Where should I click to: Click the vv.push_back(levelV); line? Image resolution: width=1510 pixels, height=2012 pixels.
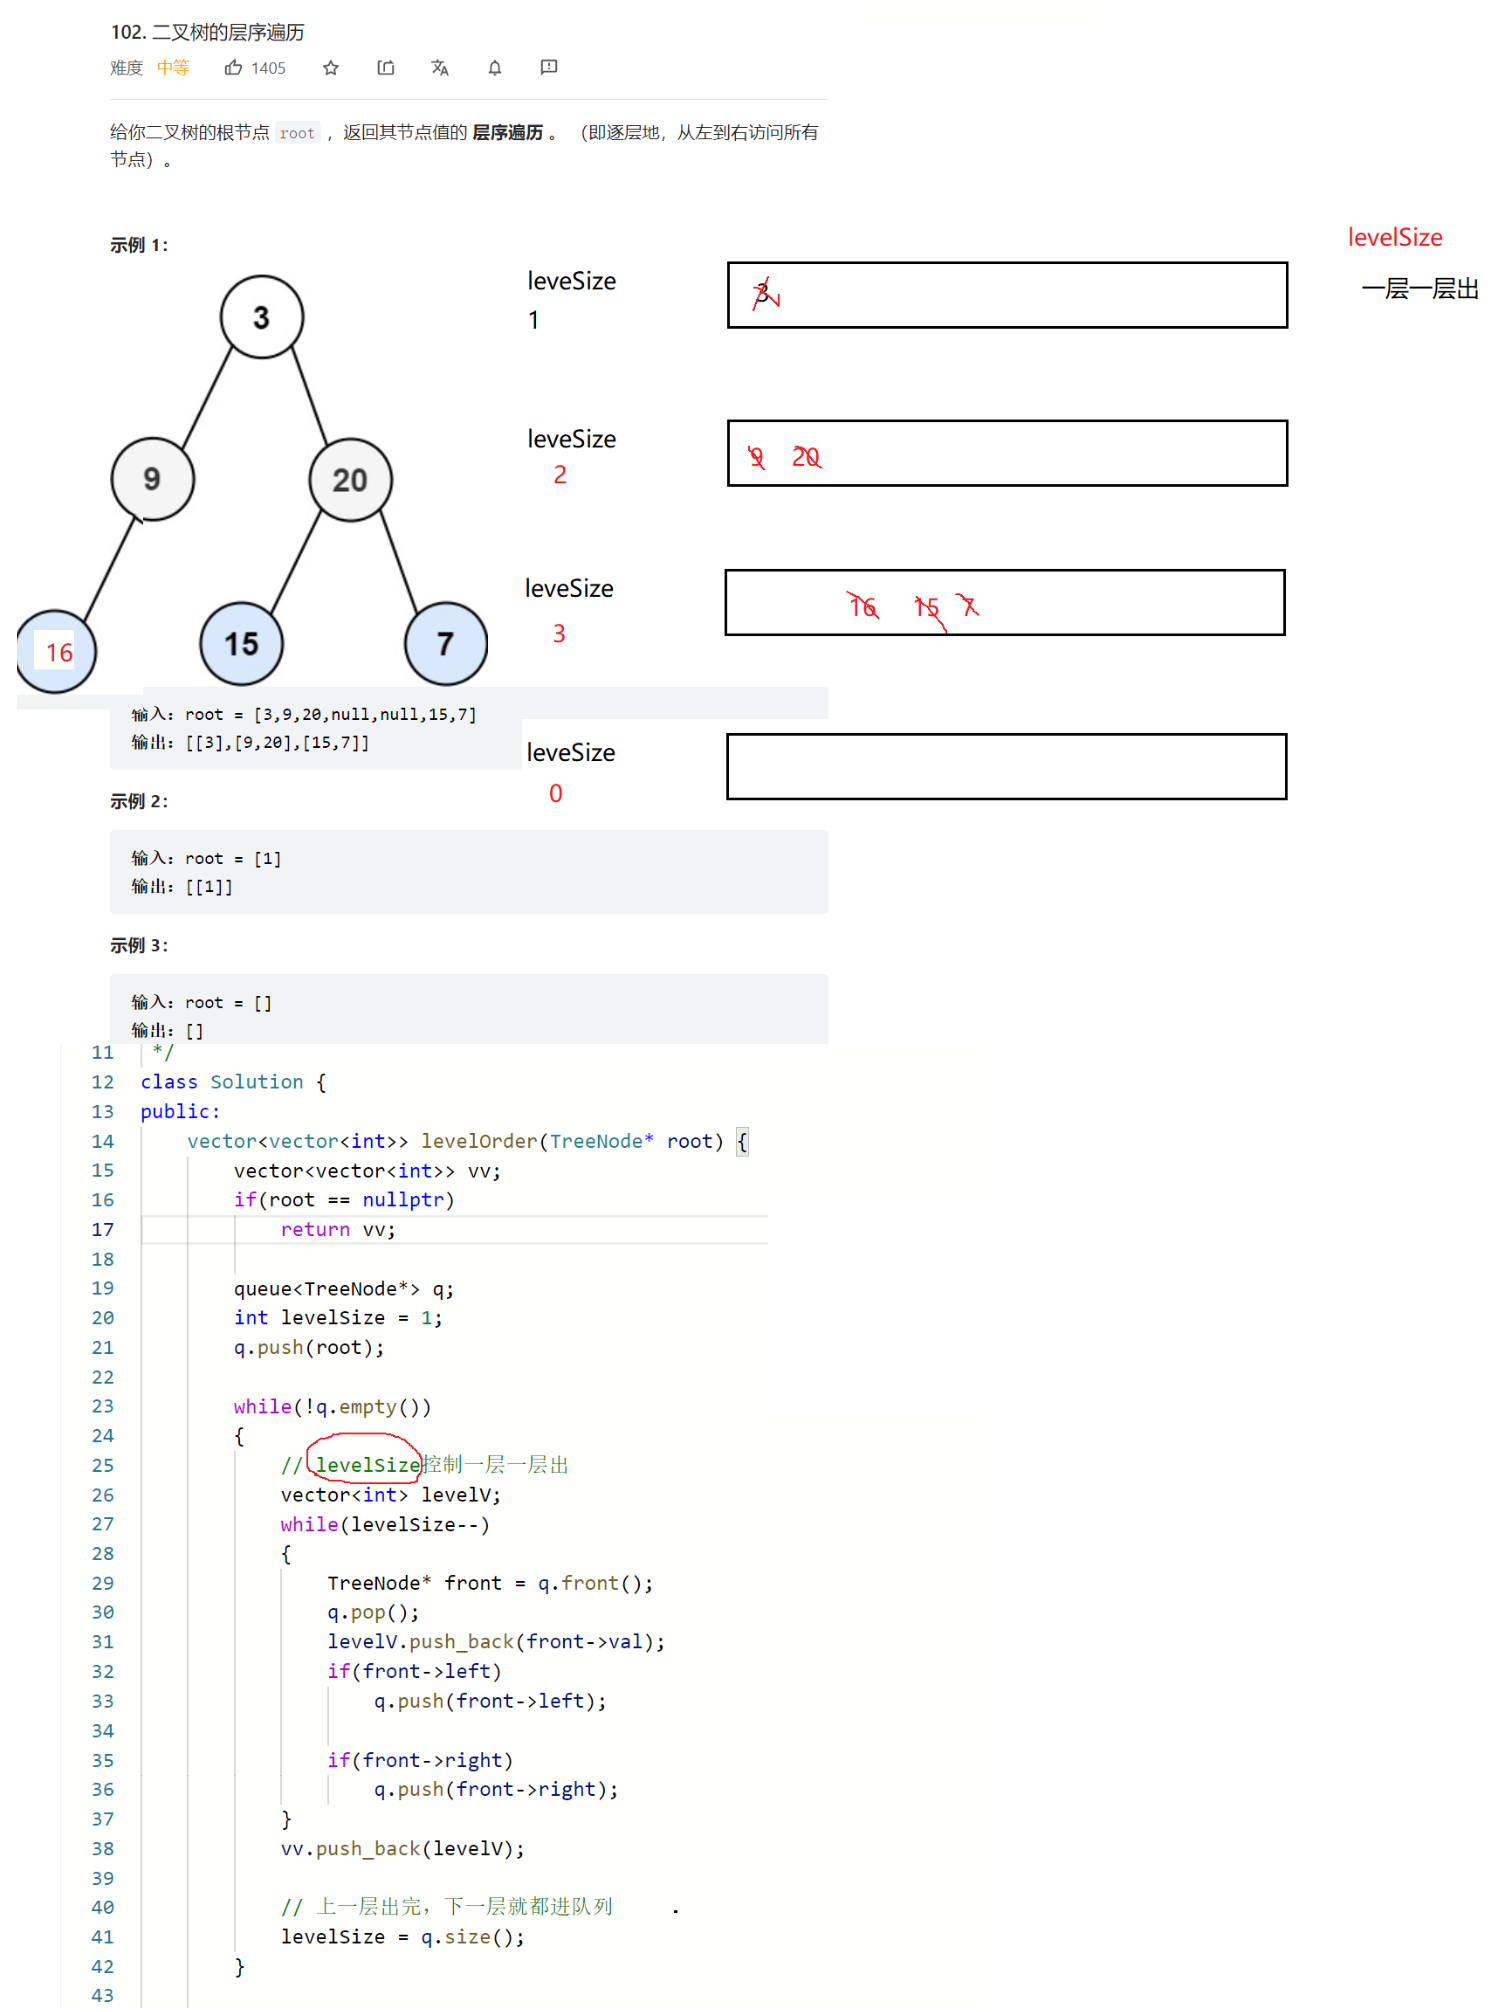(x=403, y=1848)
